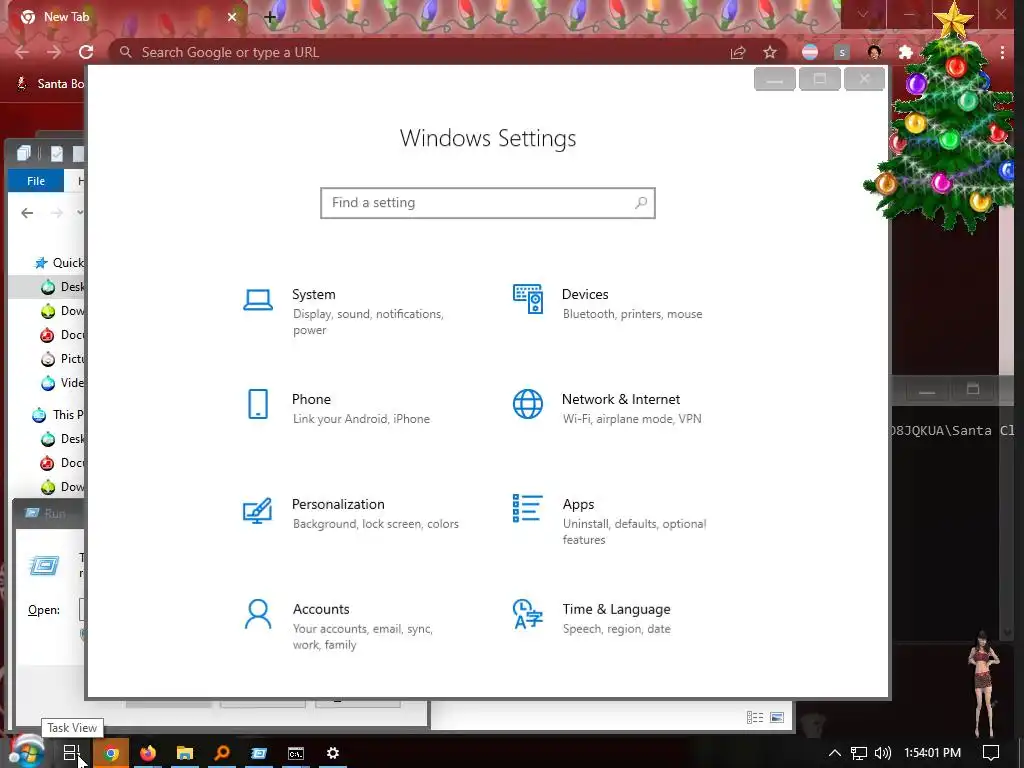Click the Start button
The image size is (1024, 768).
(x=26, y=752)
